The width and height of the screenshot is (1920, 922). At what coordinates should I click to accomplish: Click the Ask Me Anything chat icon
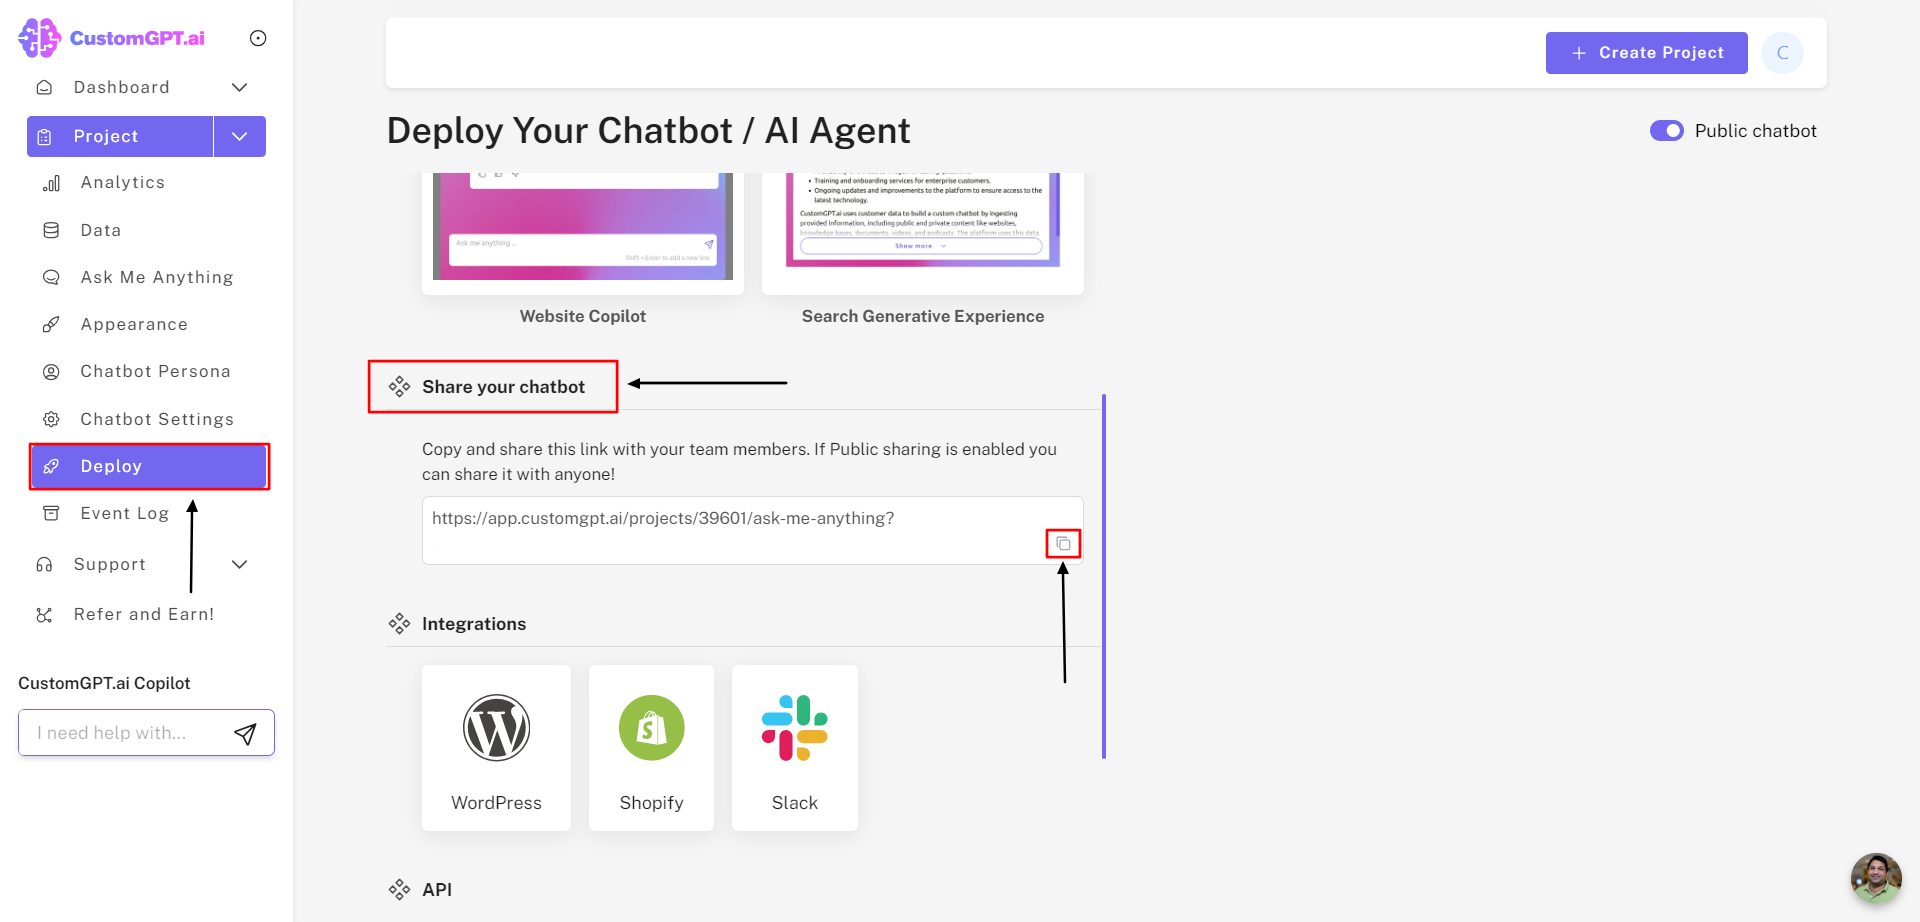click(x=51, y=277)
